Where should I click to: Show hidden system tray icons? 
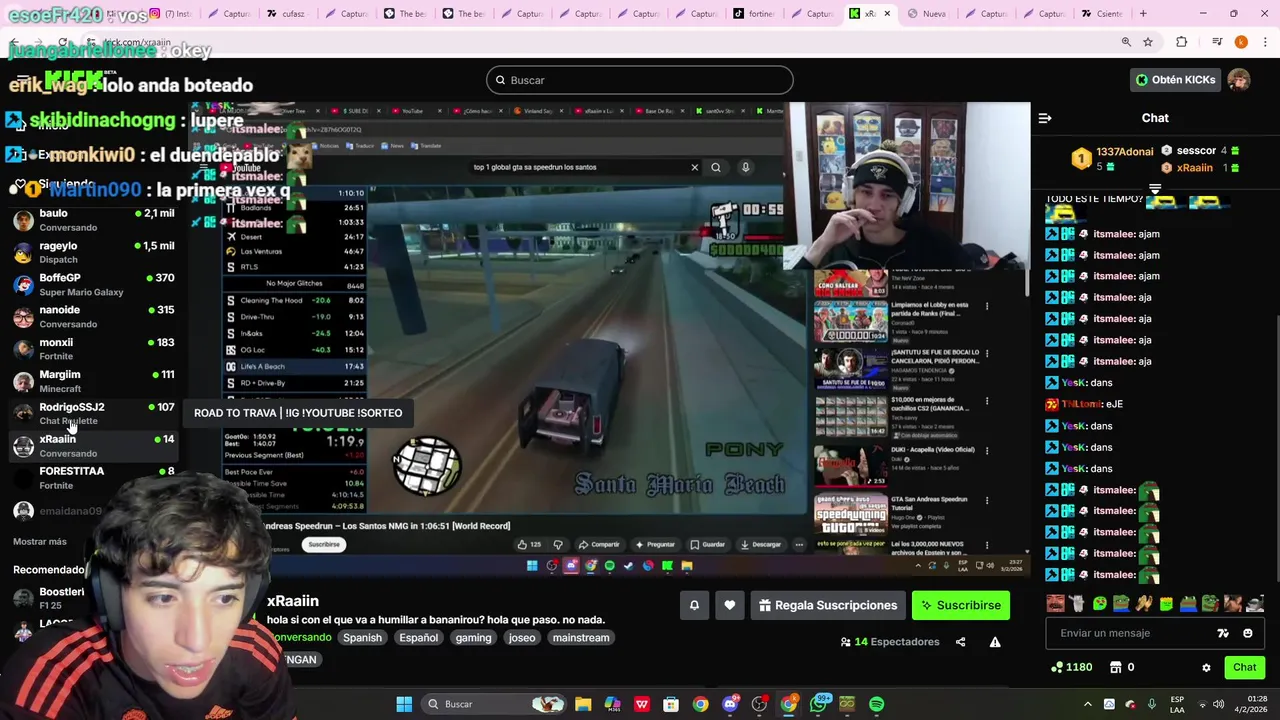pos(1088,704)
